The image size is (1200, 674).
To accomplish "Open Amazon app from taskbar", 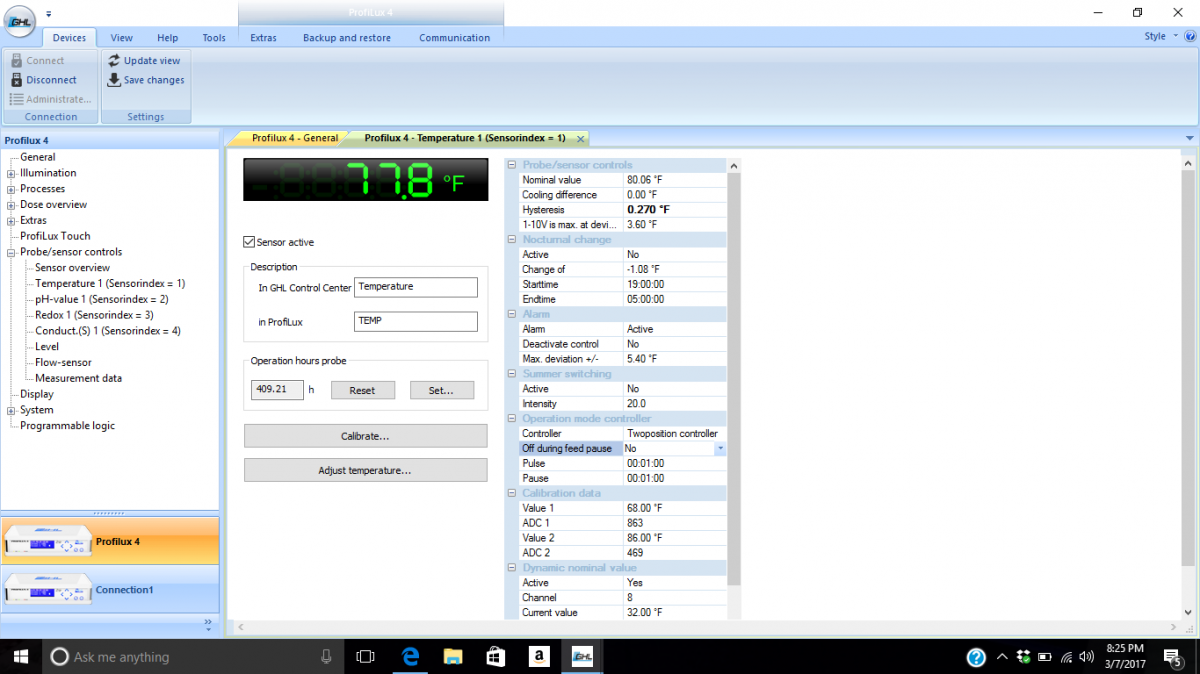I will pos(538,657).
